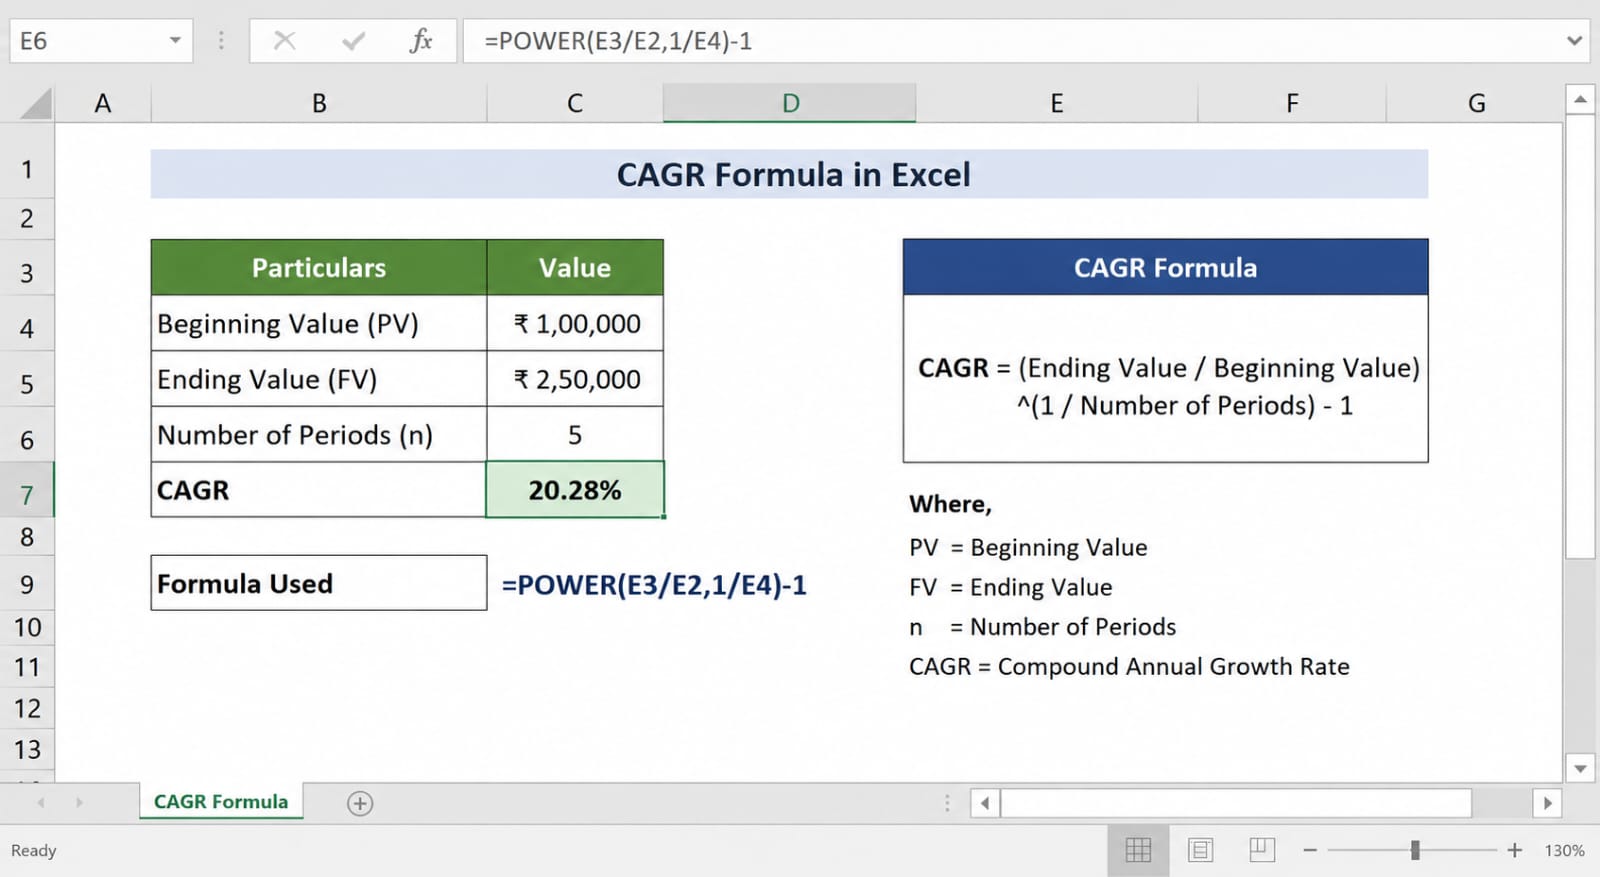
Task: Click the vertical scrollbar up arrow
Action: point(1580,99)
